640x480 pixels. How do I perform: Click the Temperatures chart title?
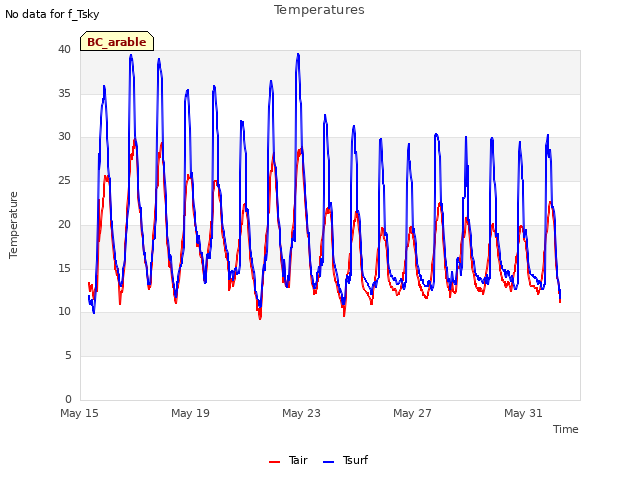click(x=319, y=10)
